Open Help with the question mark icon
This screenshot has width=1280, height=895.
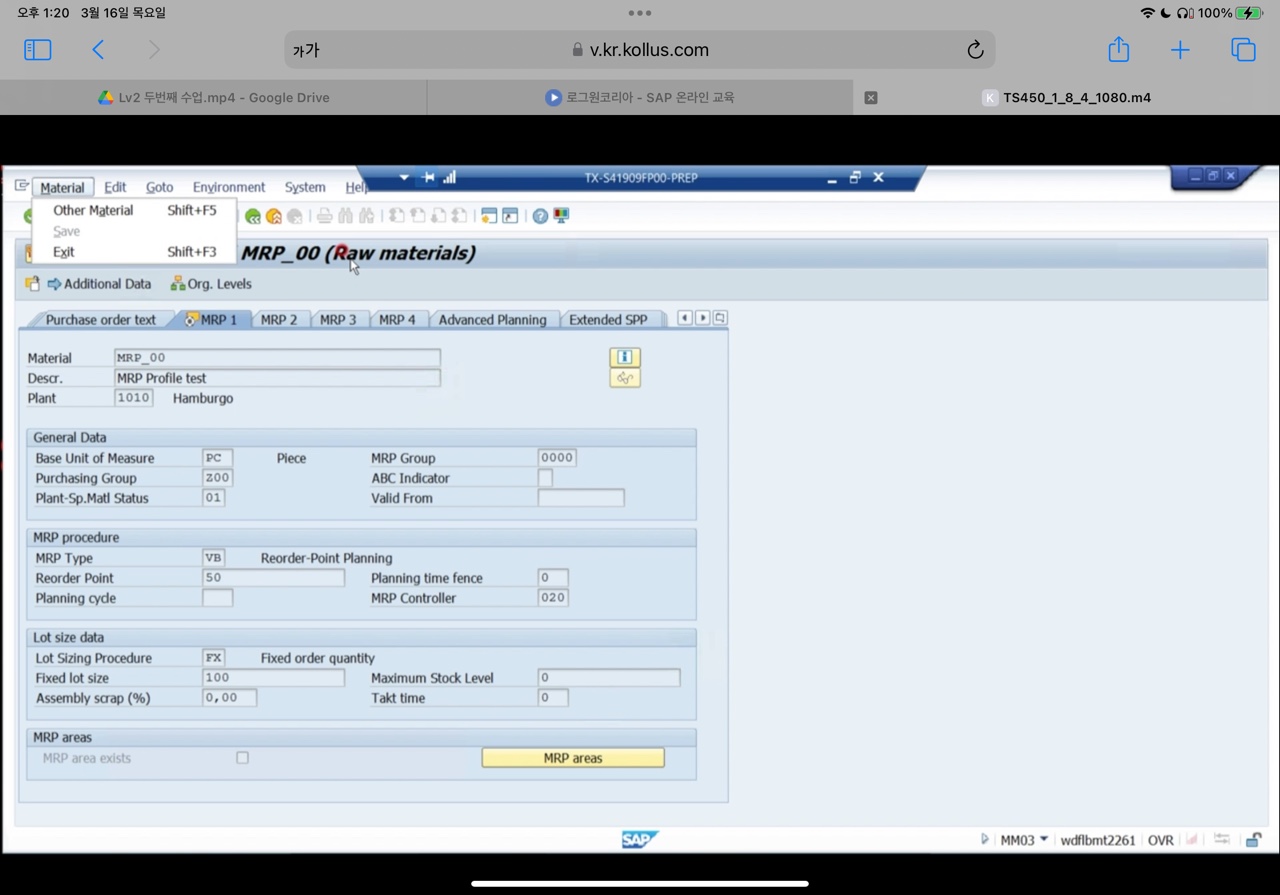tap(540, 216)
